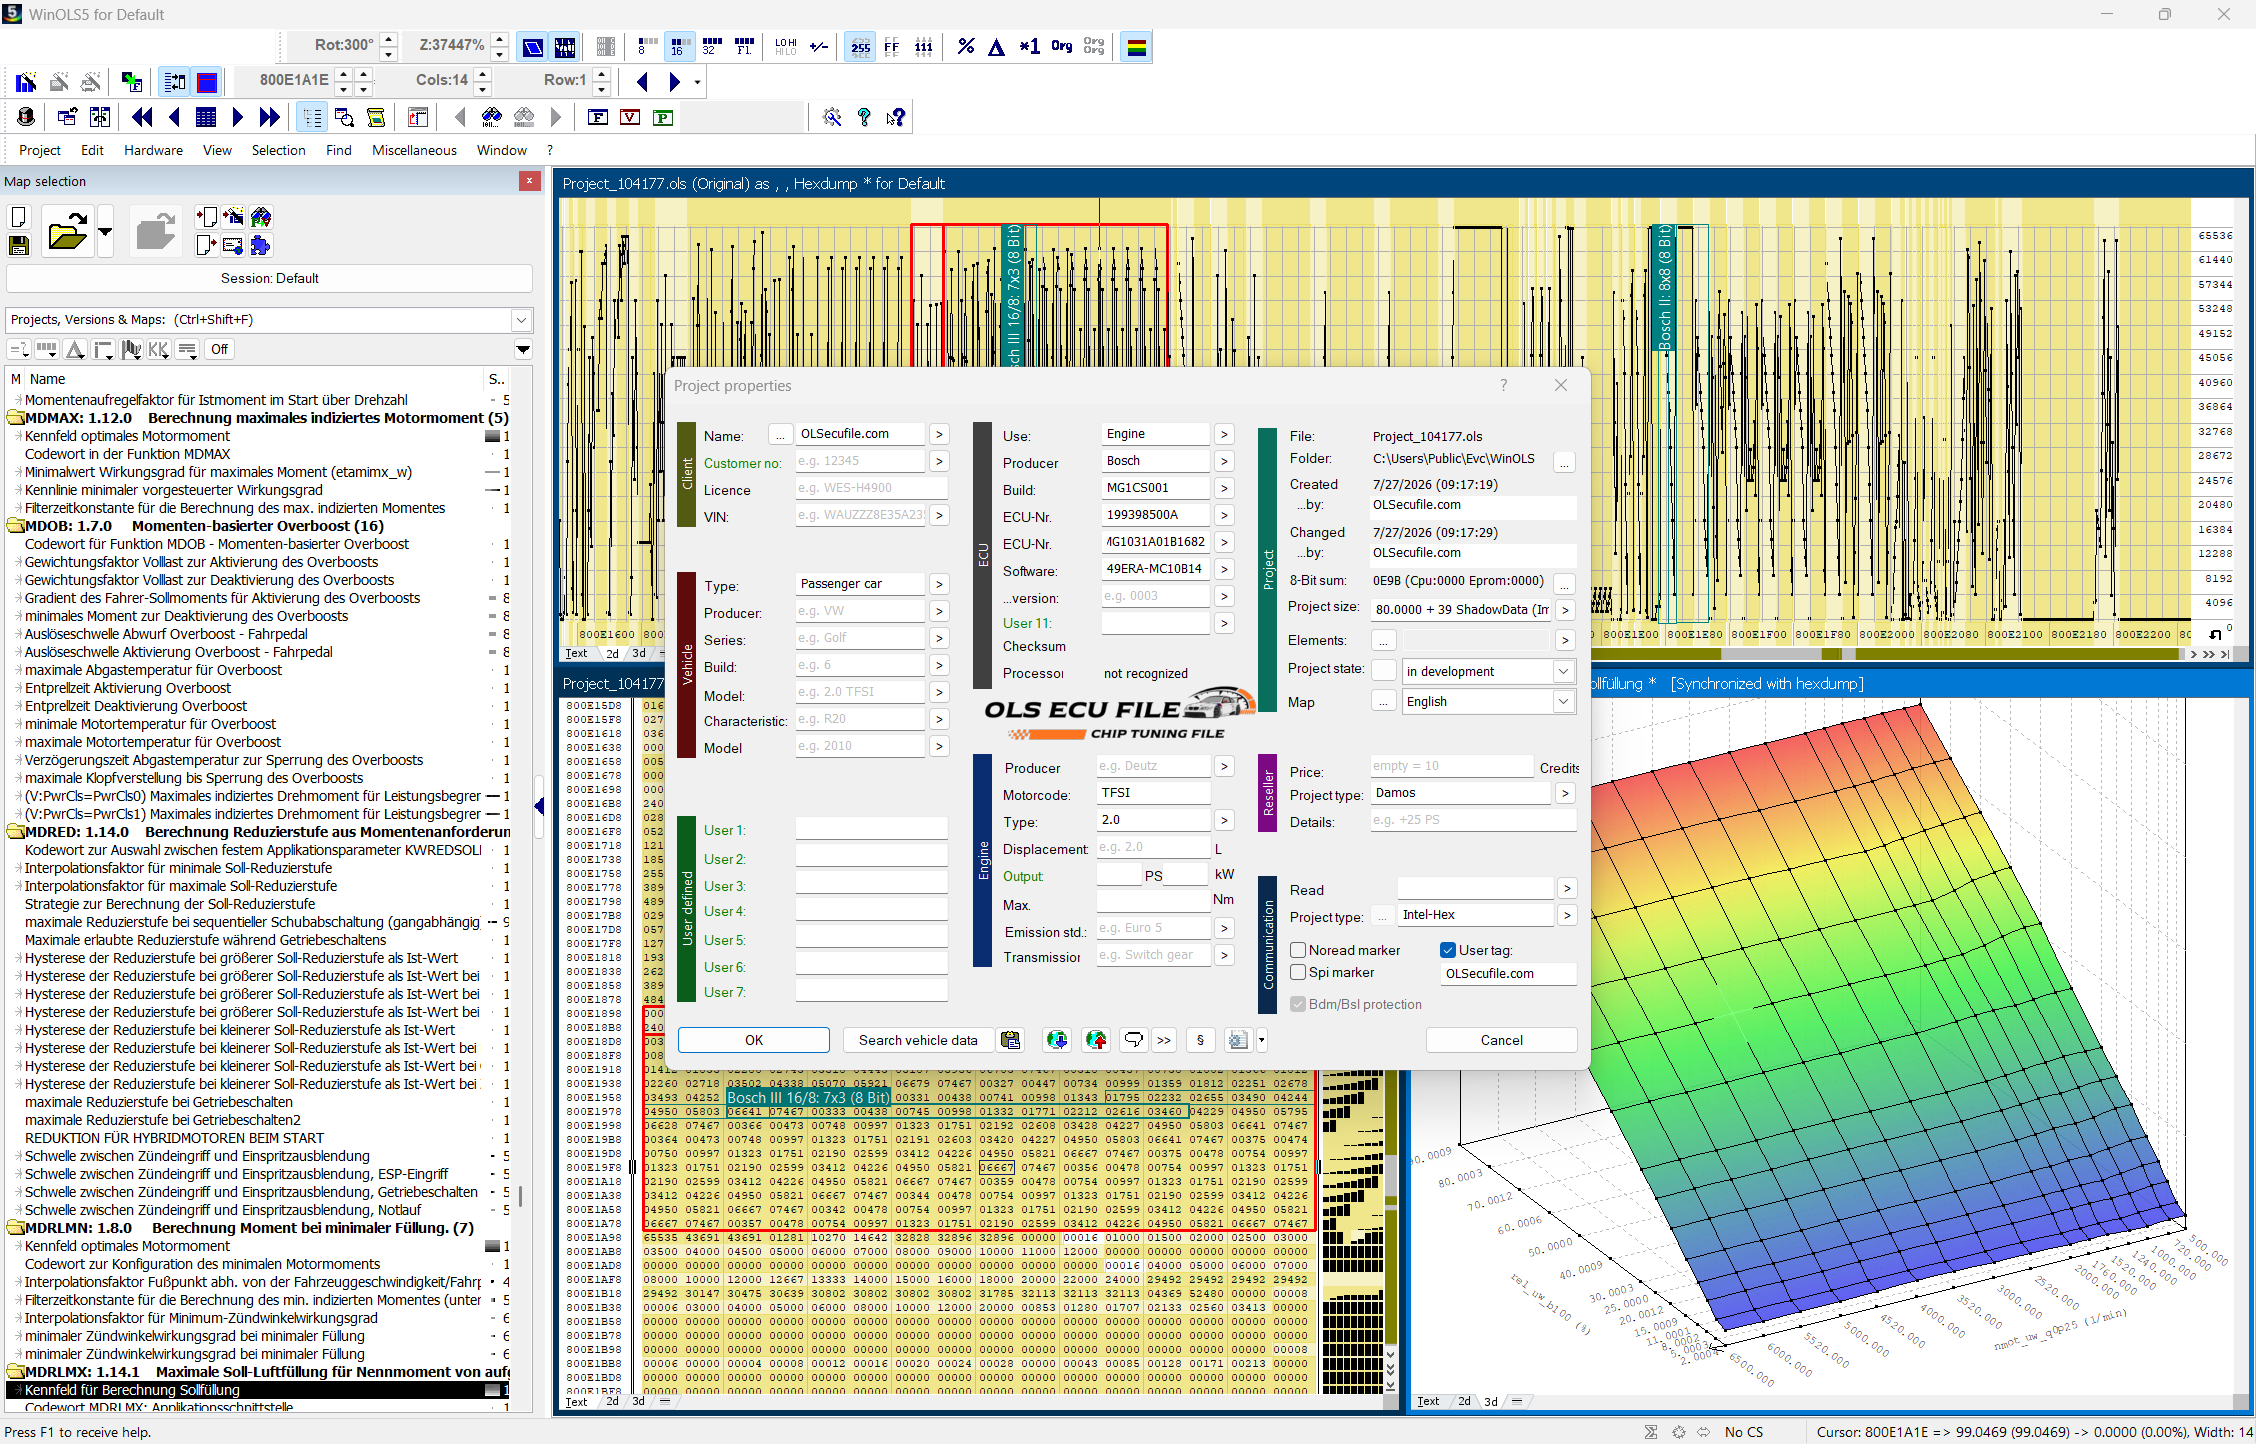Image resolution: width=2256 pixels, height=1444 pixels.
Task: Open the arrow menu next to ECU Producer field
Action: [1224, 461]
